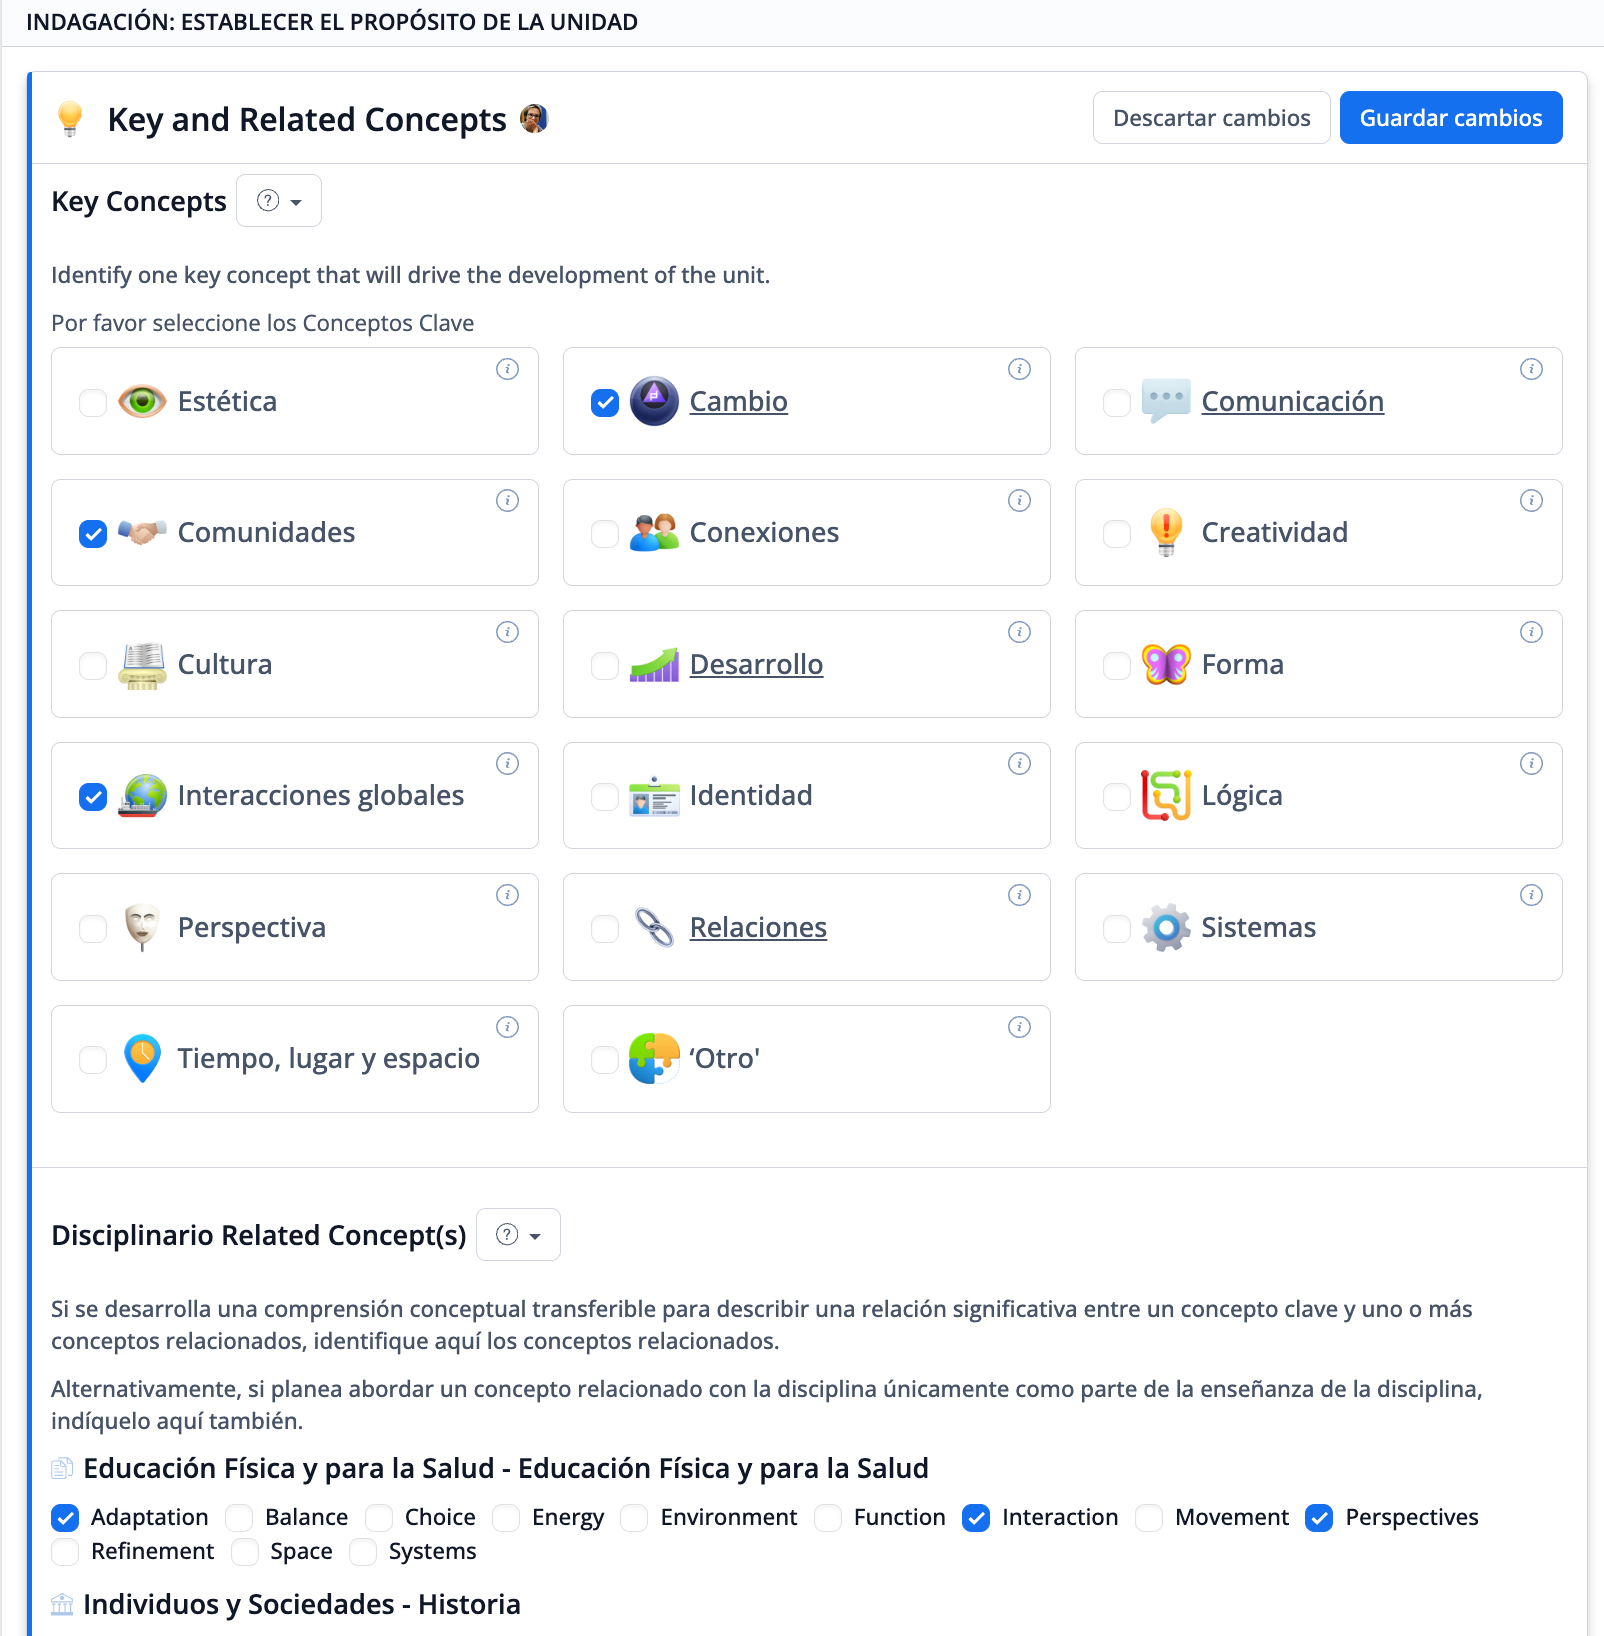Click the Relaciones concept link
Screen dimensions: 1604x1636
(x=758, y=928)
